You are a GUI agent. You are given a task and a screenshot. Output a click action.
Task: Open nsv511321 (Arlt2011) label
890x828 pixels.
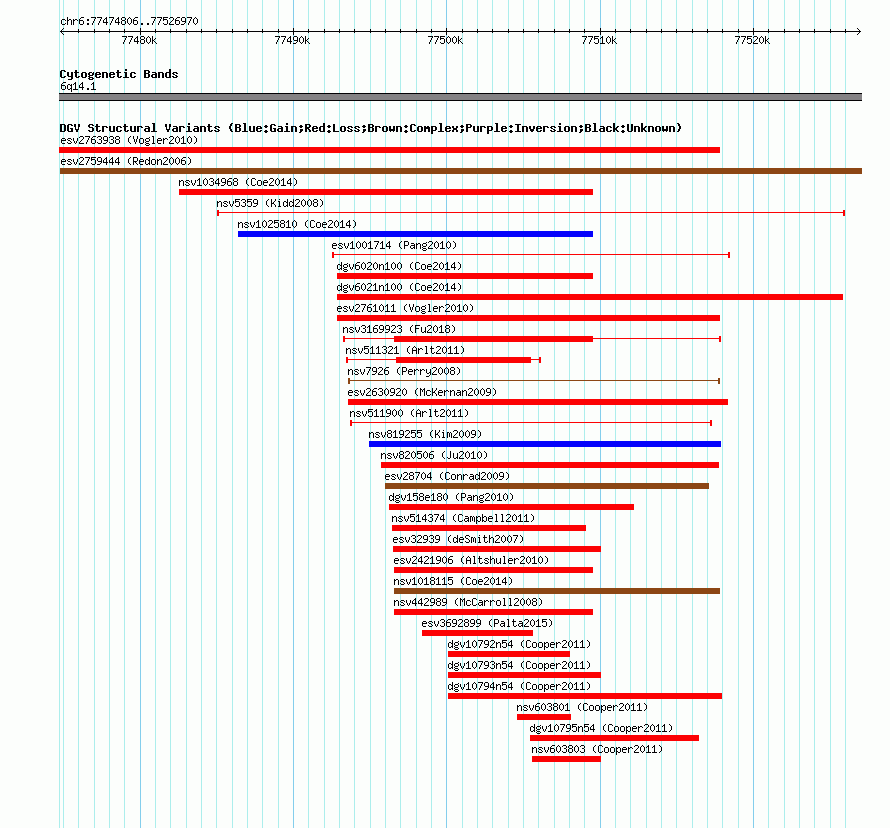(x=405, y=350)
